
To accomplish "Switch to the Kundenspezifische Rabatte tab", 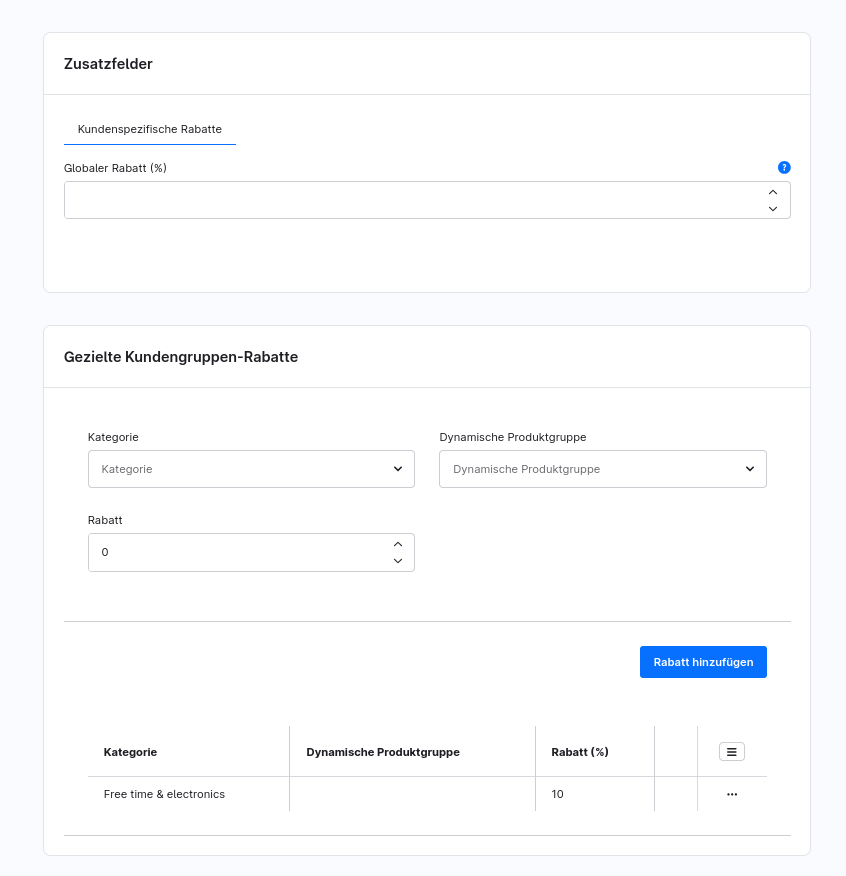I will [150, 129].
